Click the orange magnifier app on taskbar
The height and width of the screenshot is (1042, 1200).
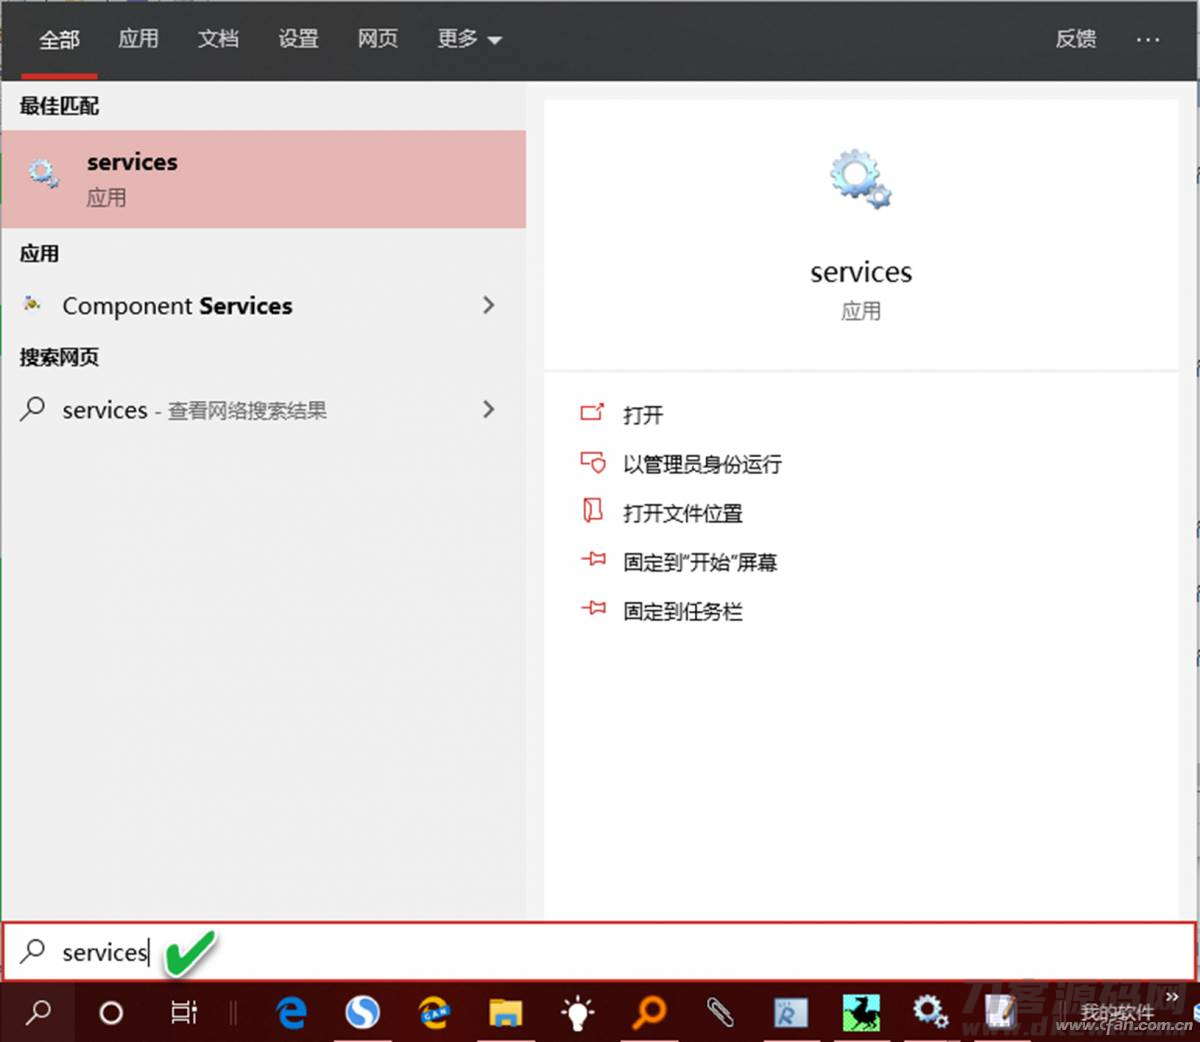pos(649,1012)
